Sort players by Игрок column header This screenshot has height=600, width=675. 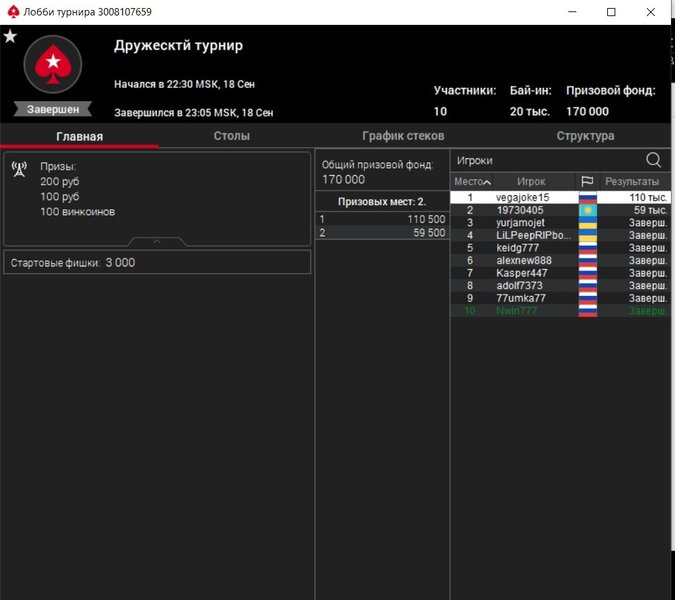(x=531, y=182)
